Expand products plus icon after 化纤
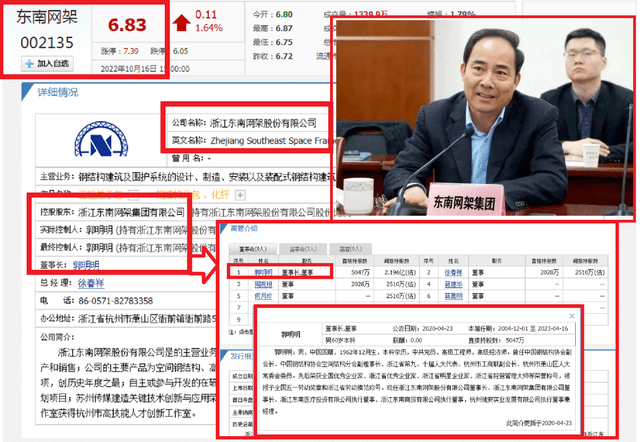The width and height of the screenshot is (640, 442). pos(240,195)
